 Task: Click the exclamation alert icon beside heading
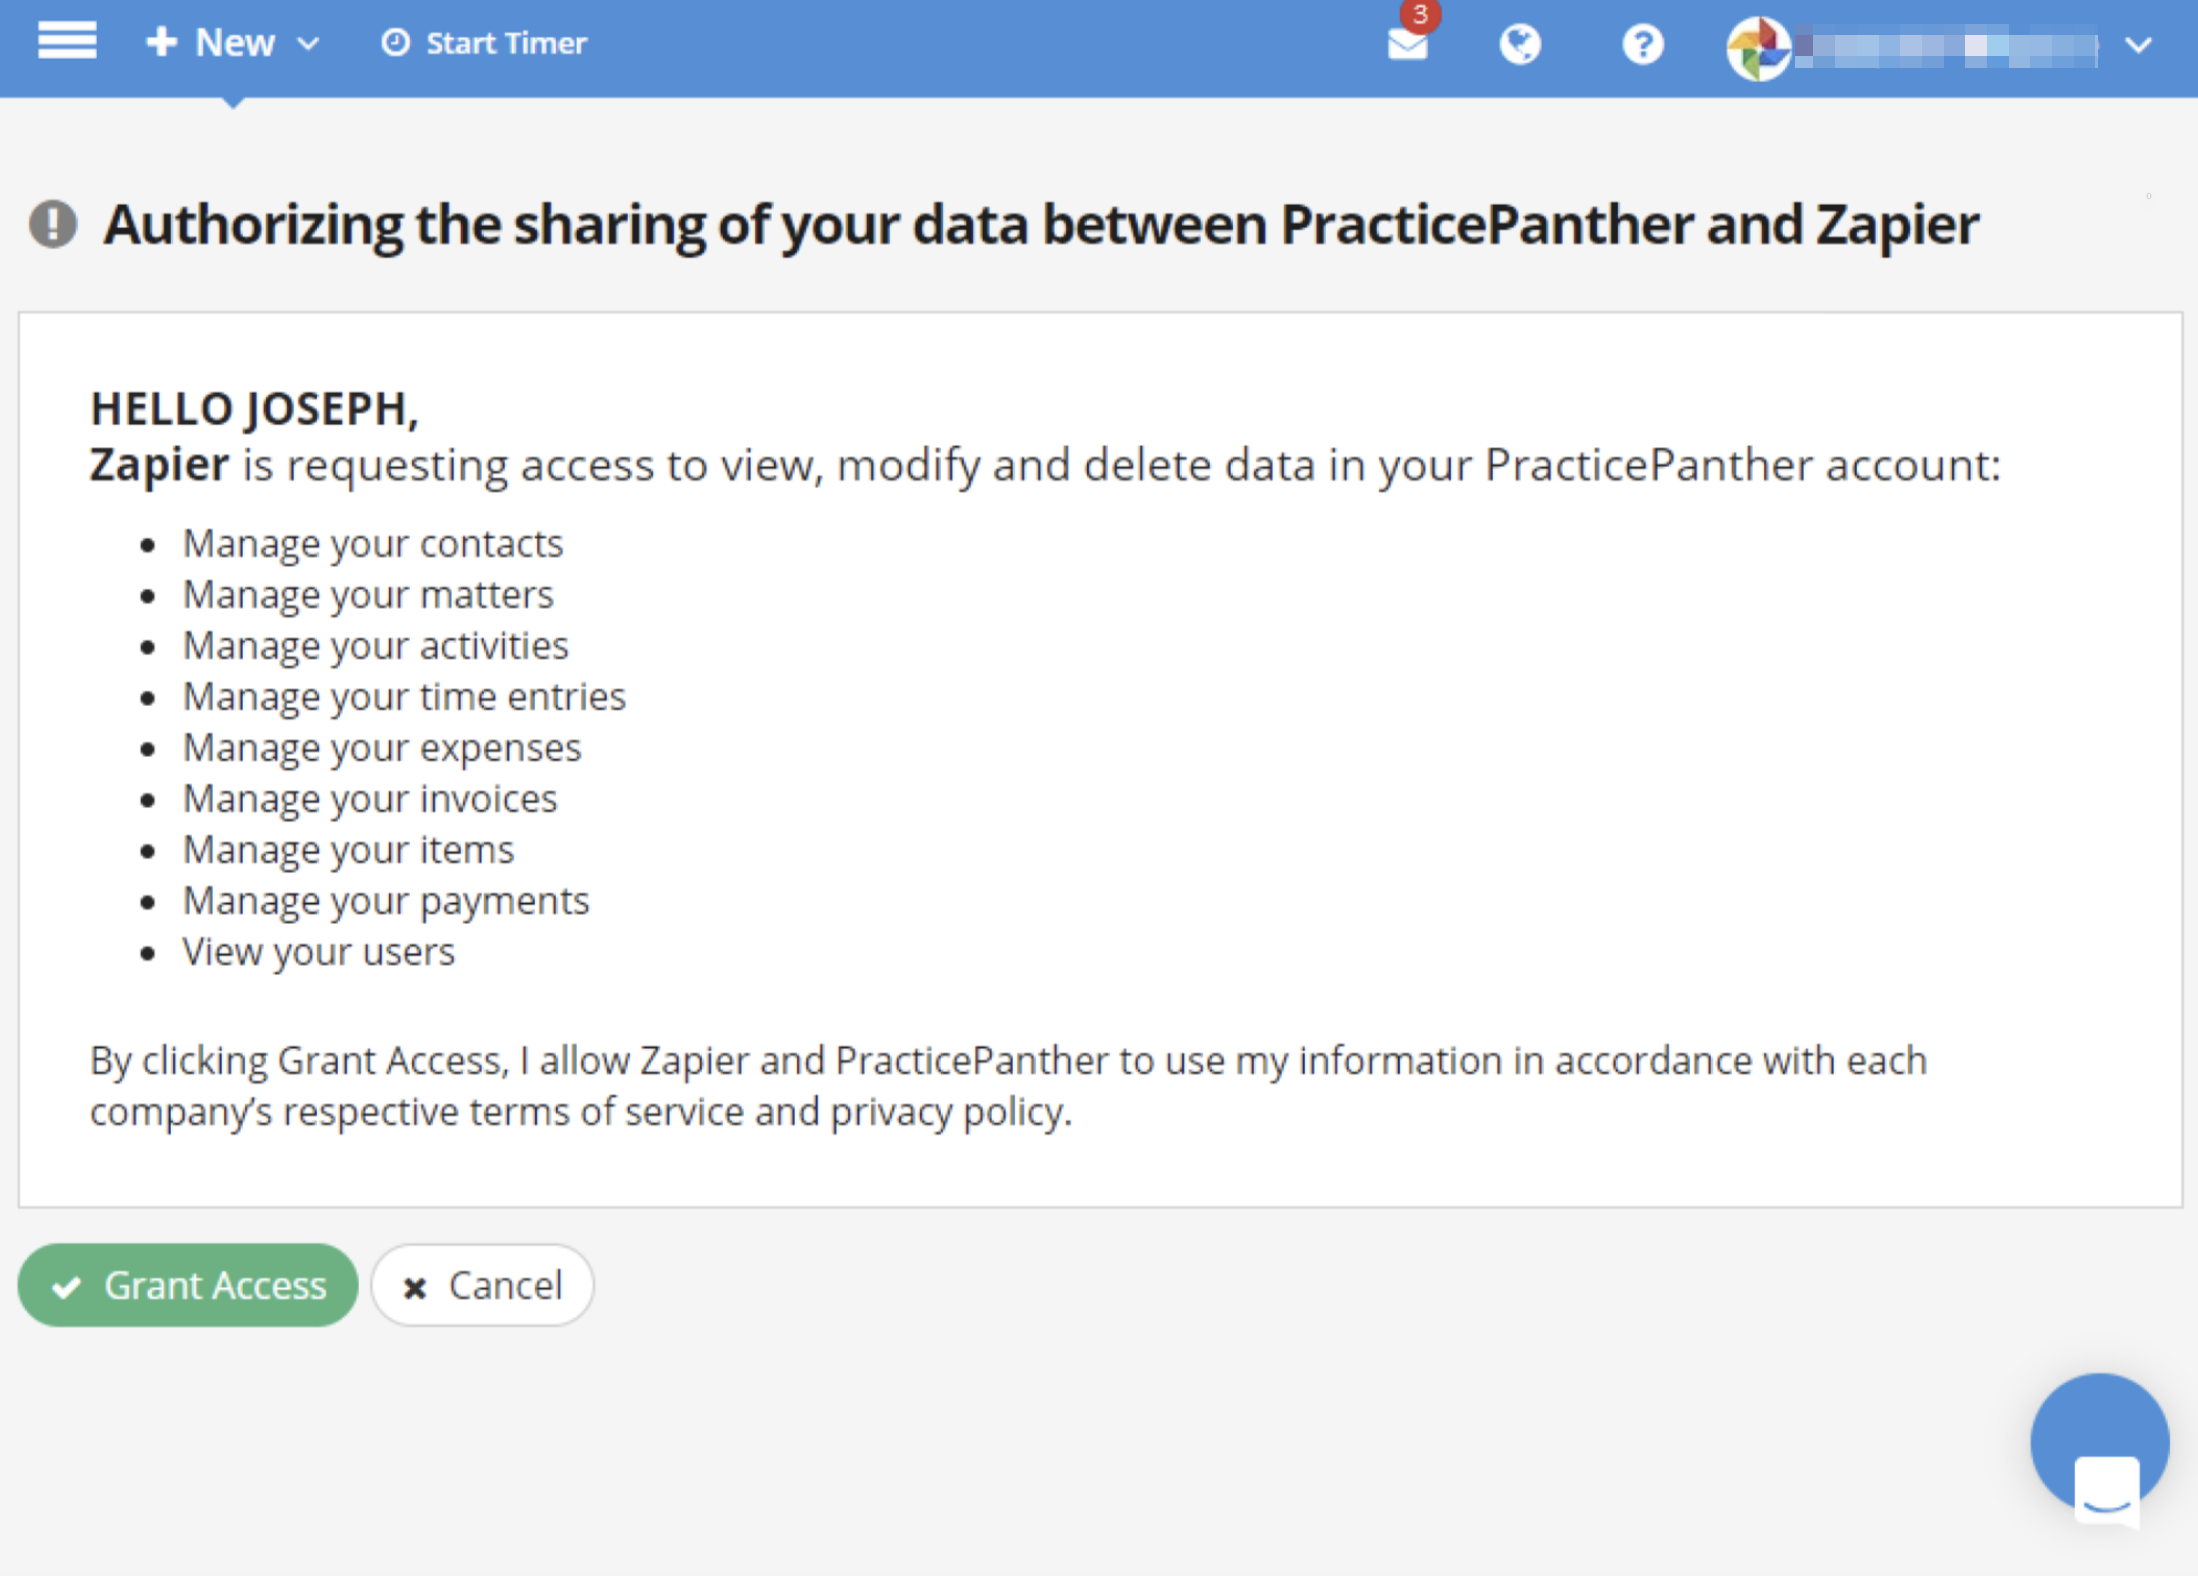click(x=53, y=223)
